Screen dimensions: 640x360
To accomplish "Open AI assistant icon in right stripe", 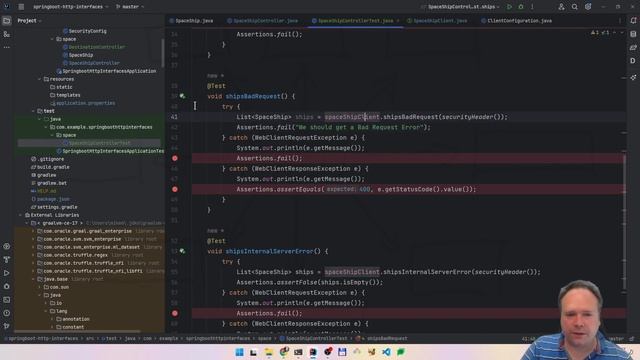I will pos(633,77).
